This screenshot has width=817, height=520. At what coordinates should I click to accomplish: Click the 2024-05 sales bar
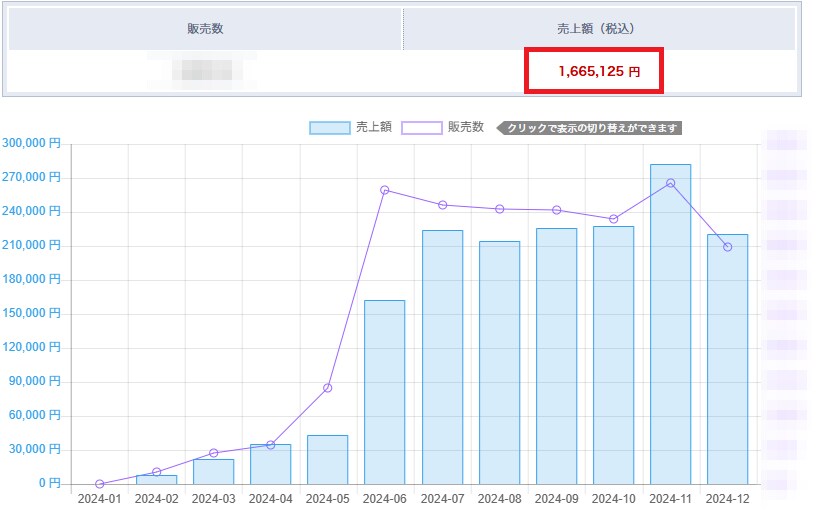327,460
